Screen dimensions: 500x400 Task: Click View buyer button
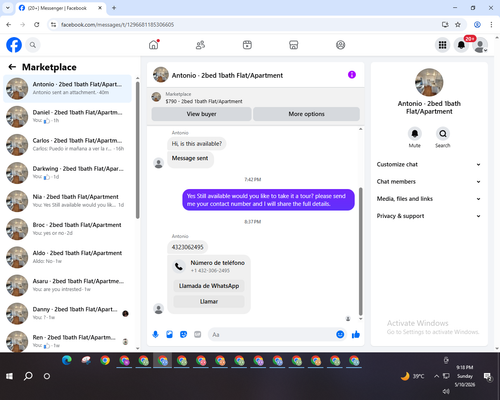point(201,114)
